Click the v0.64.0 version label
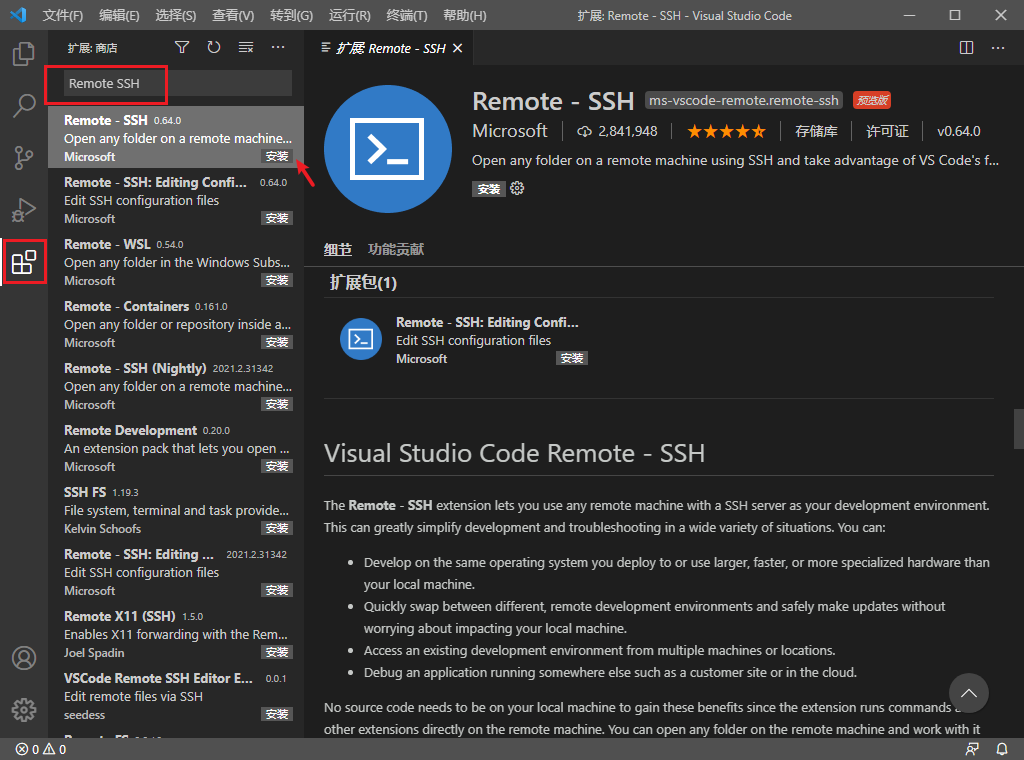The image size is (1024, 760). pyautogui.click(x=959, y=131)
